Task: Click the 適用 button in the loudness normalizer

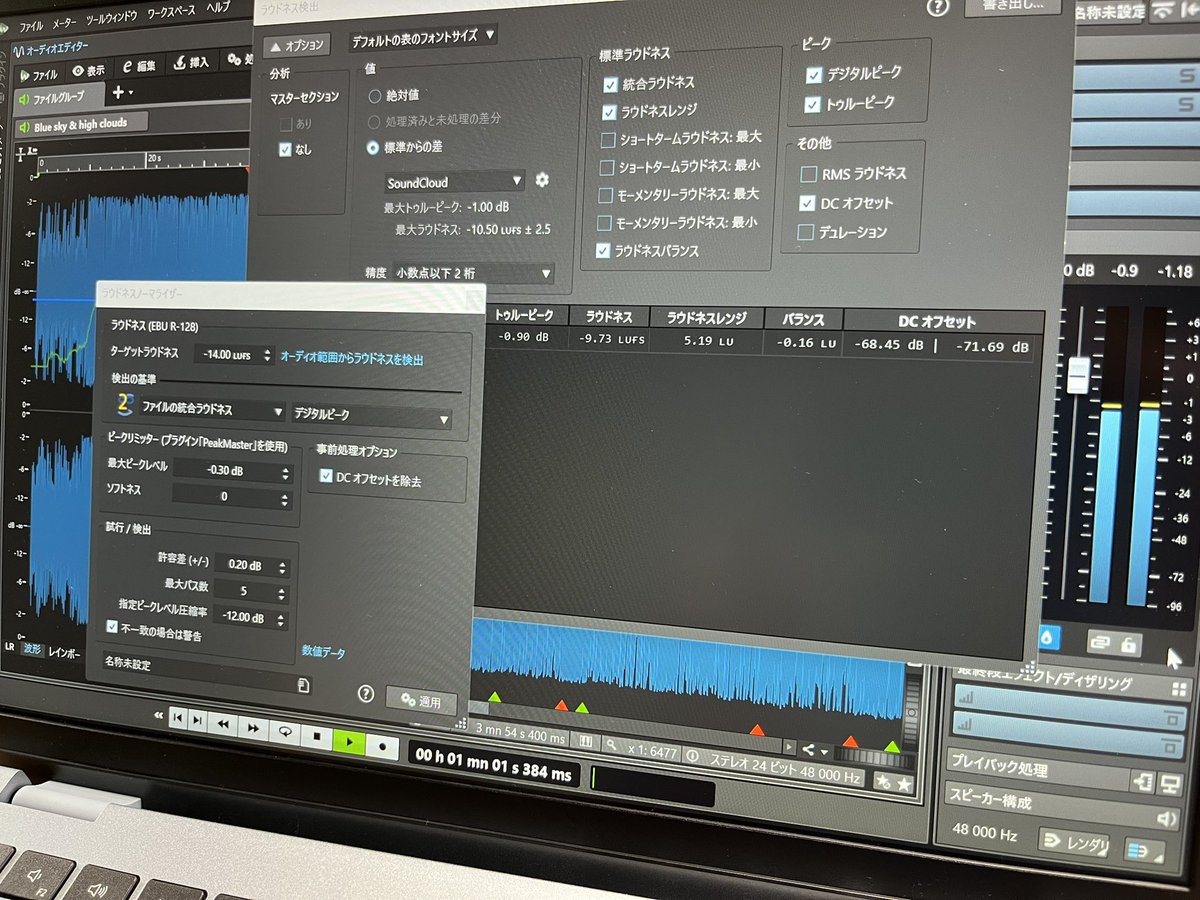Action: point(420,700)
